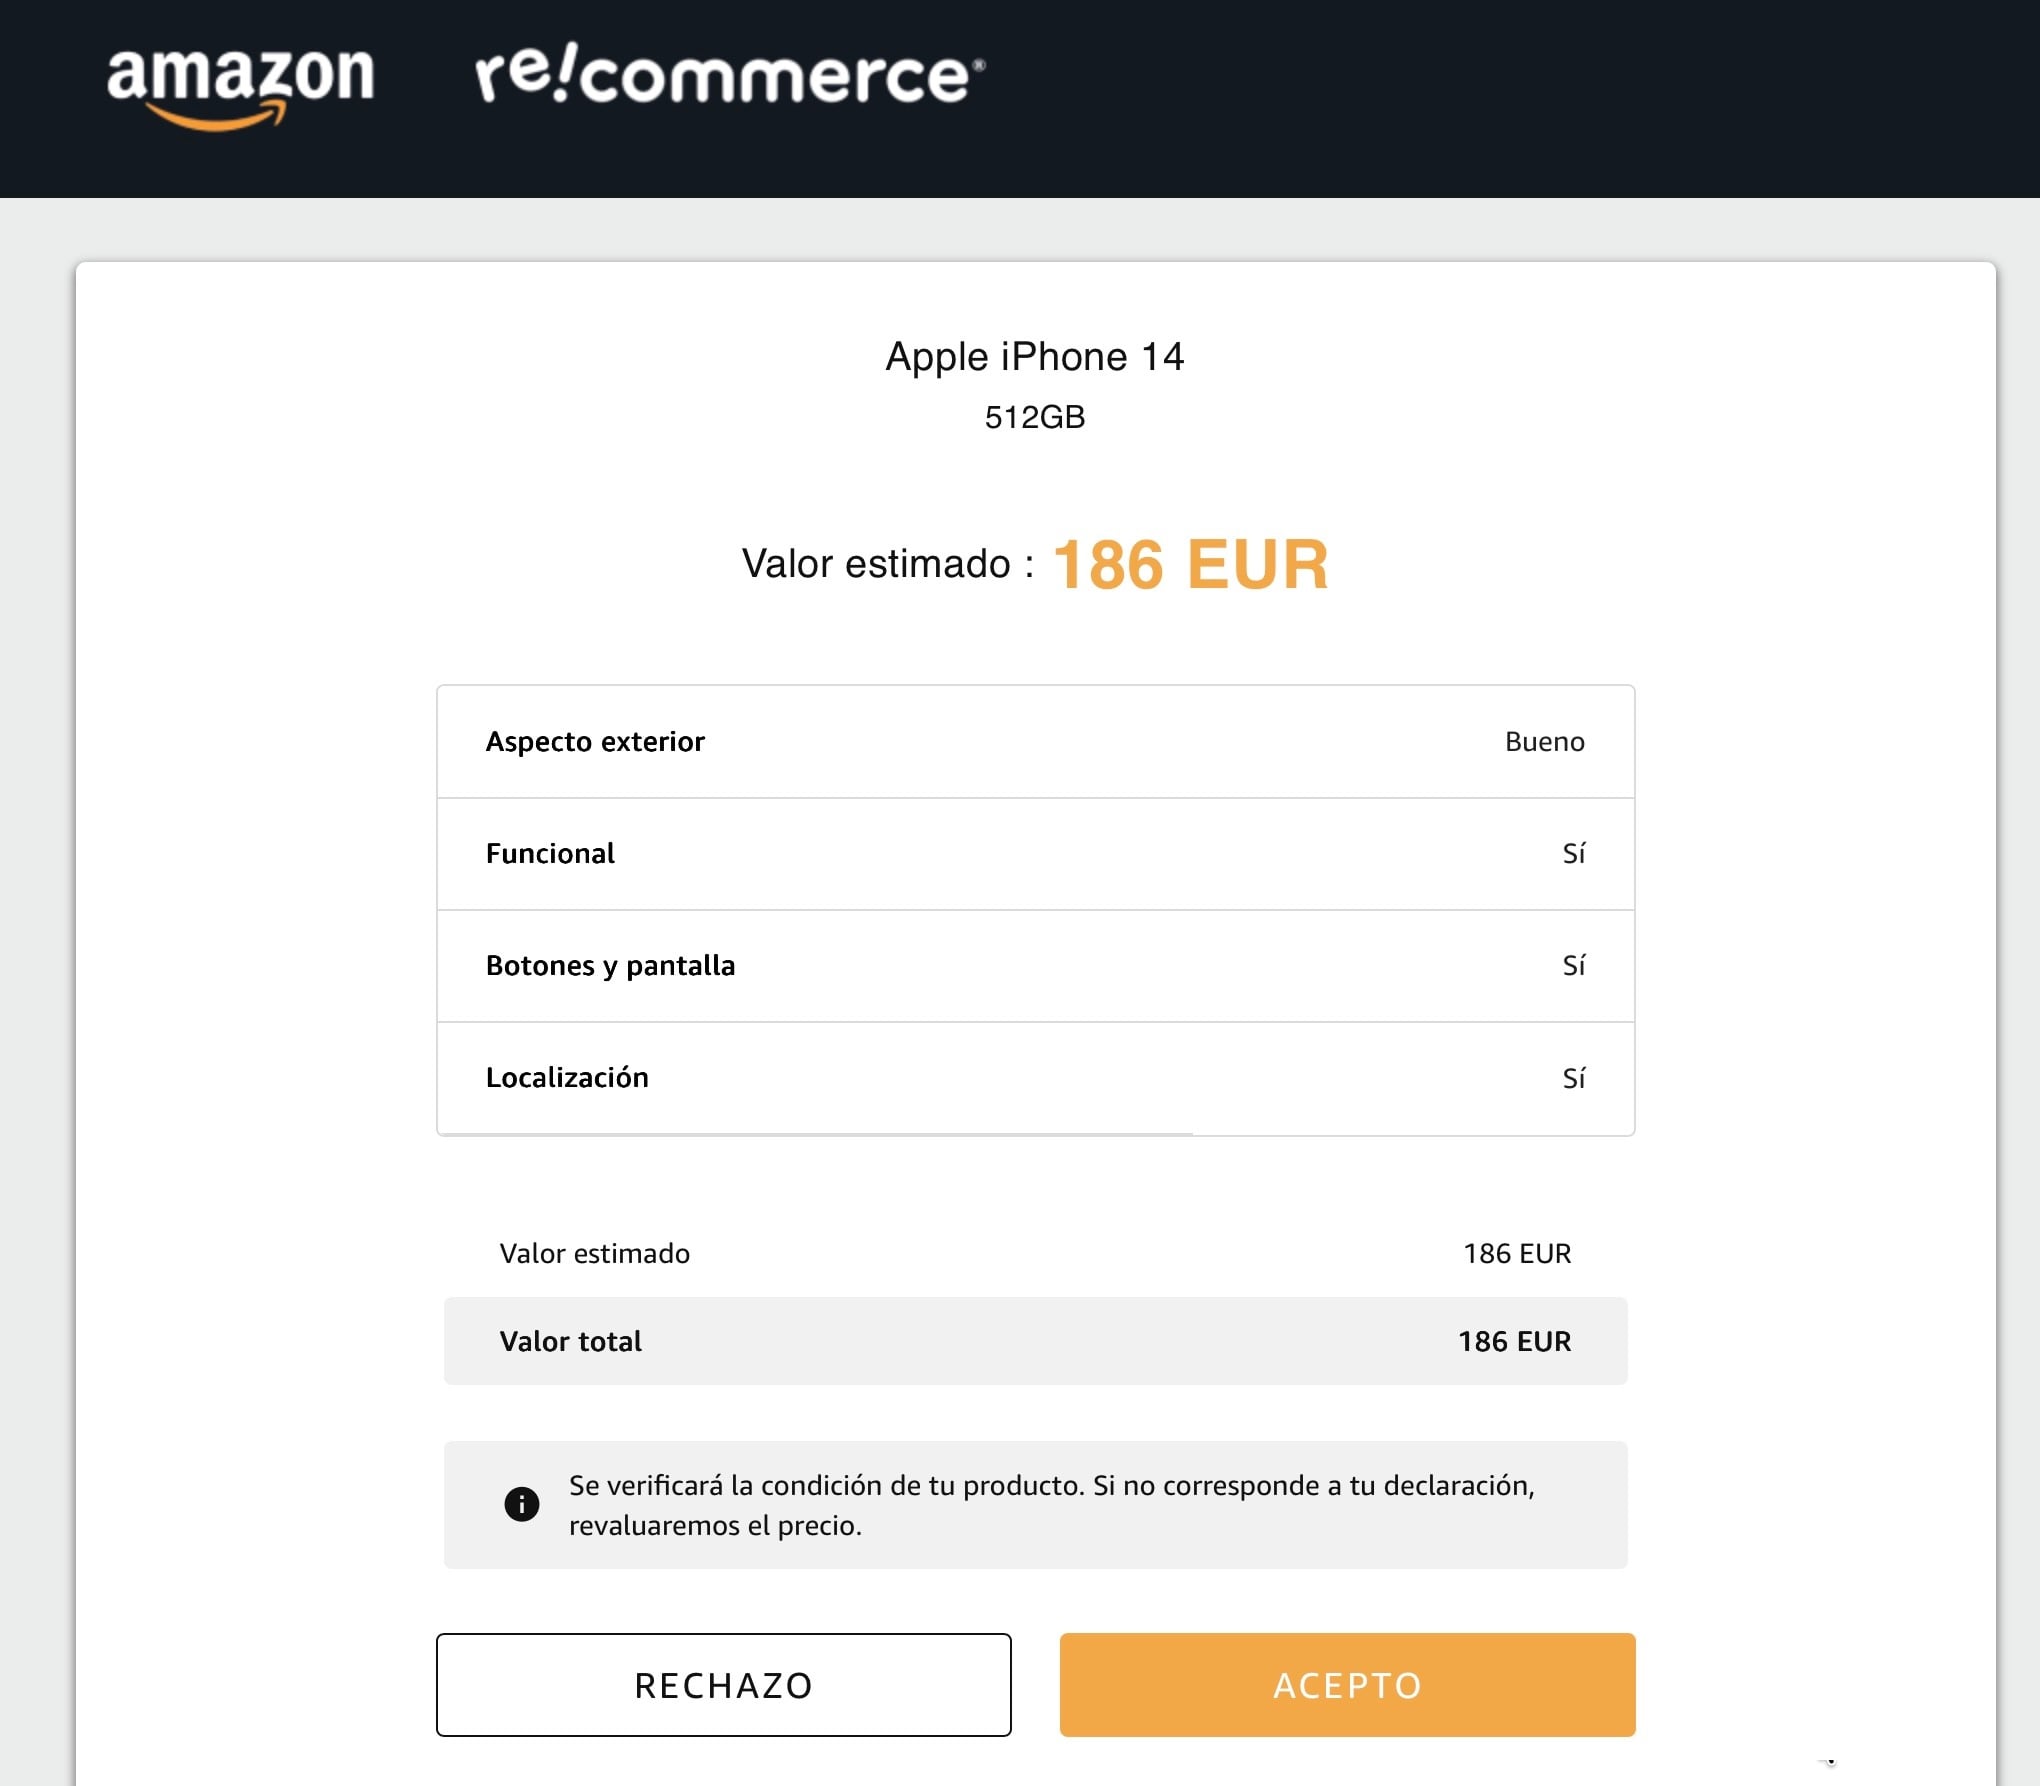Select the Funcional row label
2040x1786 pixels.
(x=550, y=853)
